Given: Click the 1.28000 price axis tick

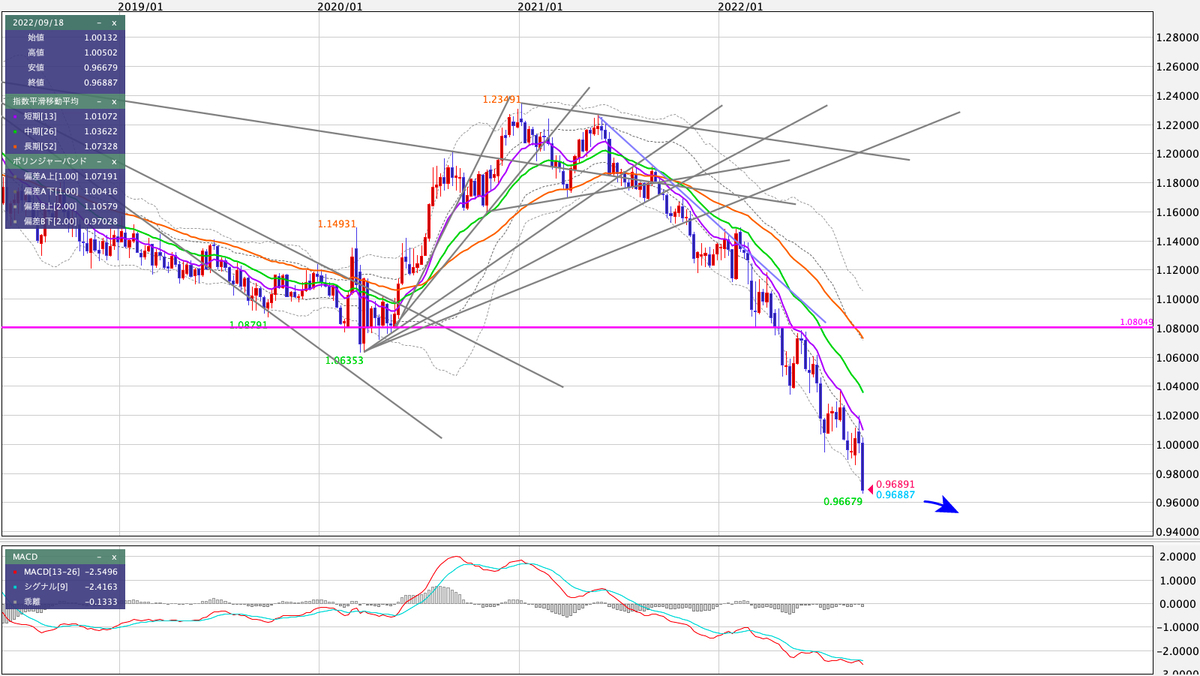Looking at the screenshot, I should click(1179, 38).
